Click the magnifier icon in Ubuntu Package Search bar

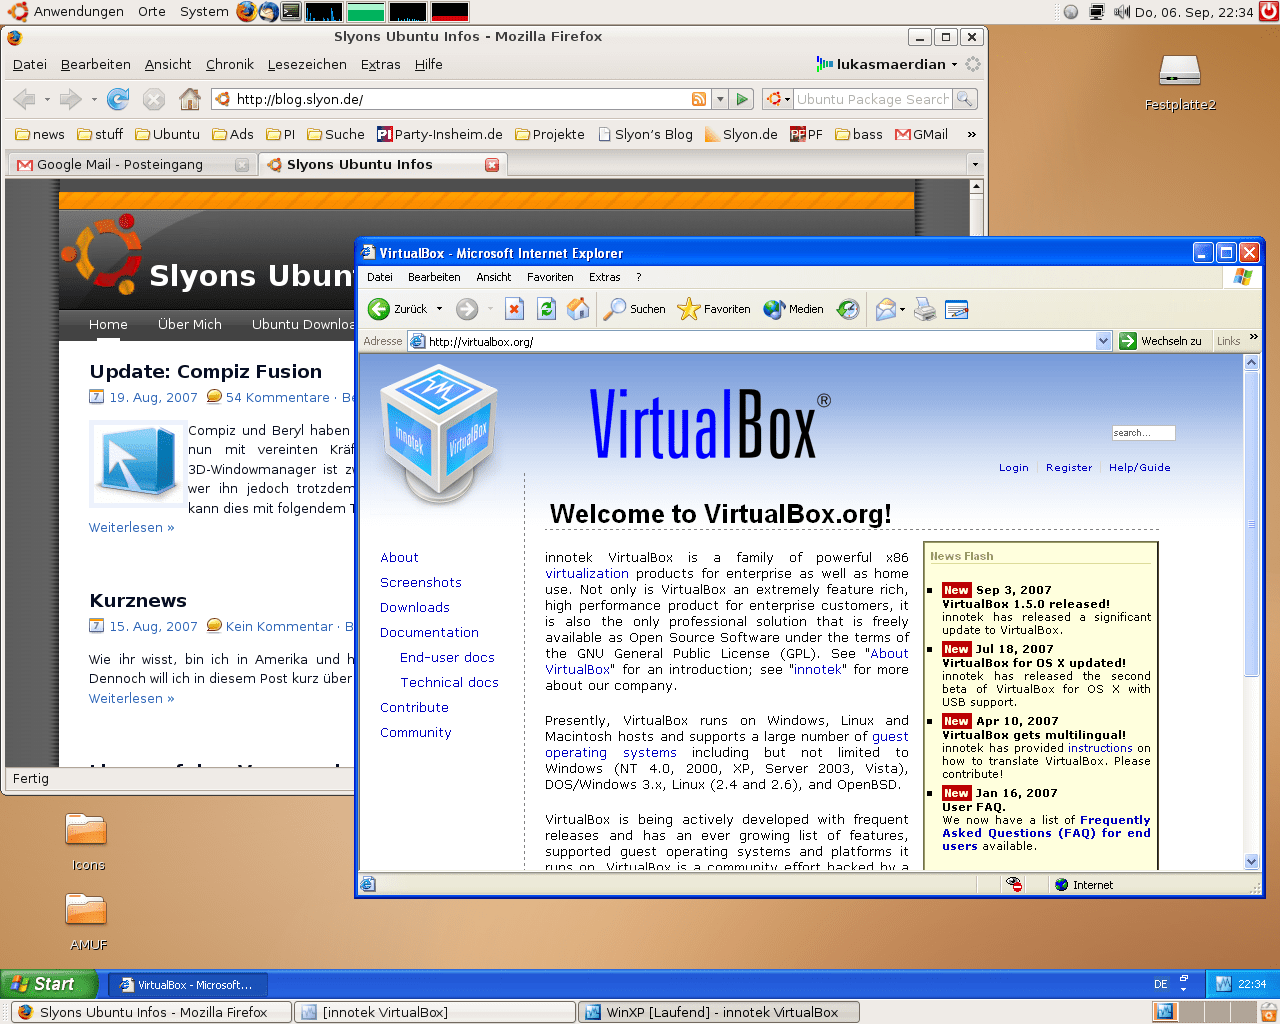point(962,99)
